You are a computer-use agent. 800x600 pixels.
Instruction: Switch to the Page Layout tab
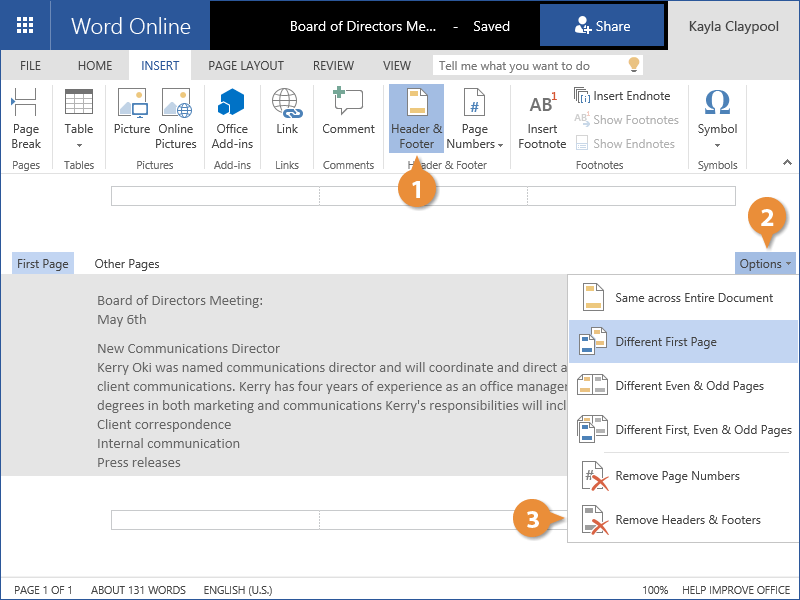click(x=244, y=66)
